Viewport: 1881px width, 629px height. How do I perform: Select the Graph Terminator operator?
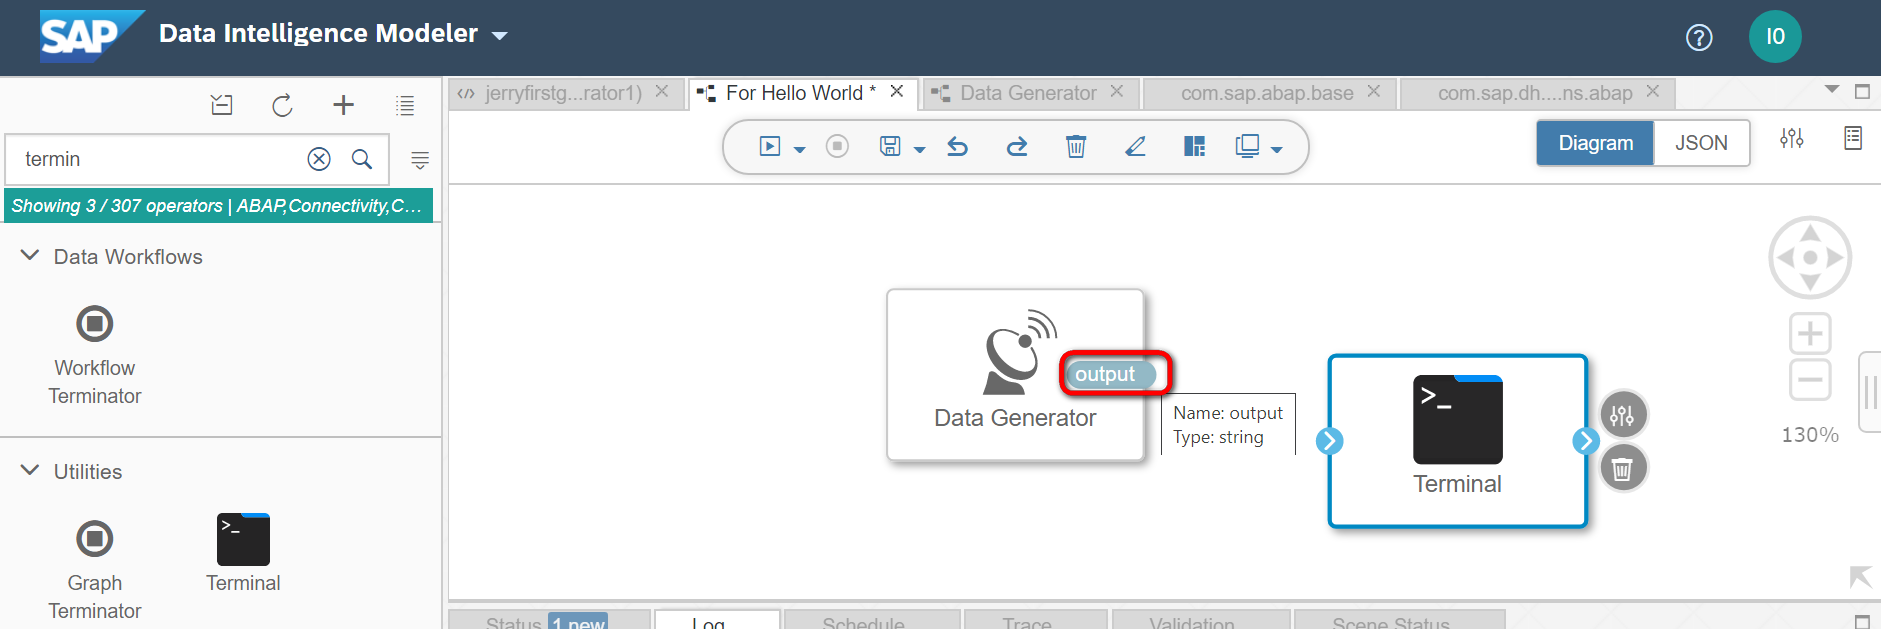tap(95, 570)
